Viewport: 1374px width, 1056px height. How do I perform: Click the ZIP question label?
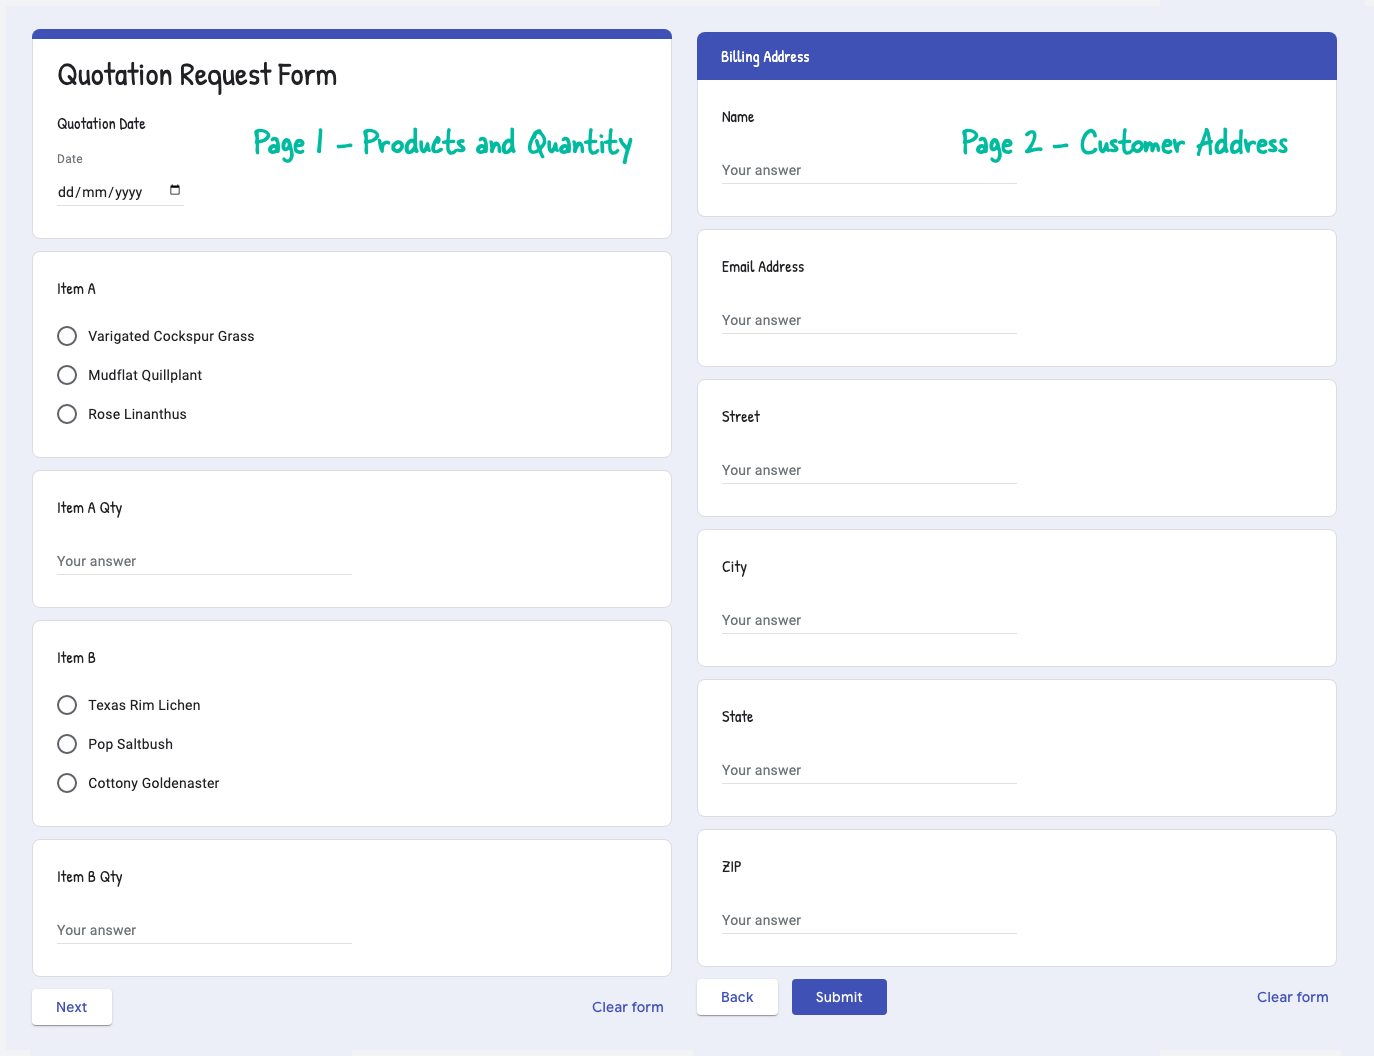point(731,867)
